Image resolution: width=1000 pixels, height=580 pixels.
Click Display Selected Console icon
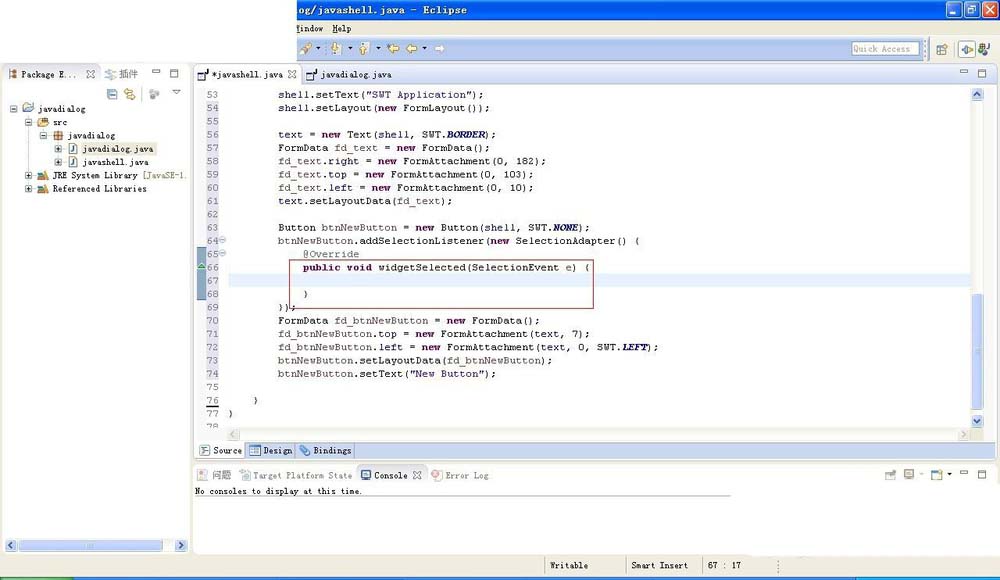click(909, 475)
